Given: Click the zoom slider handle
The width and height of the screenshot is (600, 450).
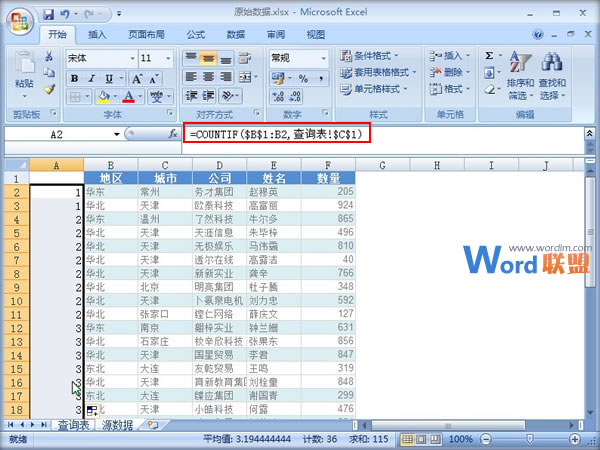Looking at the screenshot, I should [x=530, y=439].
